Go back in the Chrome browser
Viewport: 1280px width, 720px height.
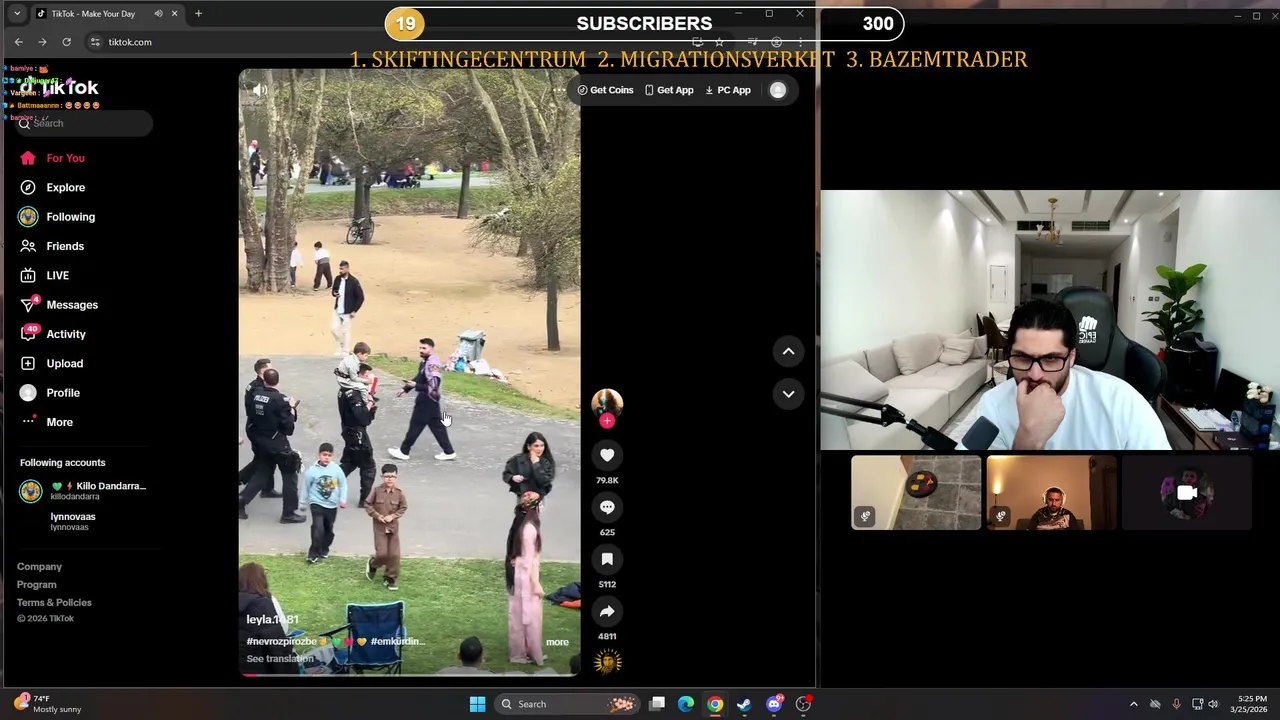click(18, 42)
